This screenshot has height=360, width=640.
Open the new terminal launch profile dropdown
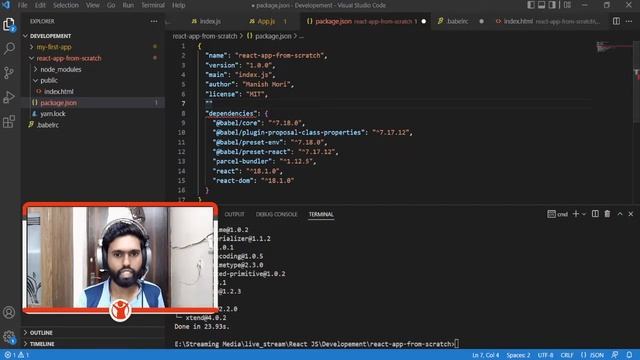[584, 214]
